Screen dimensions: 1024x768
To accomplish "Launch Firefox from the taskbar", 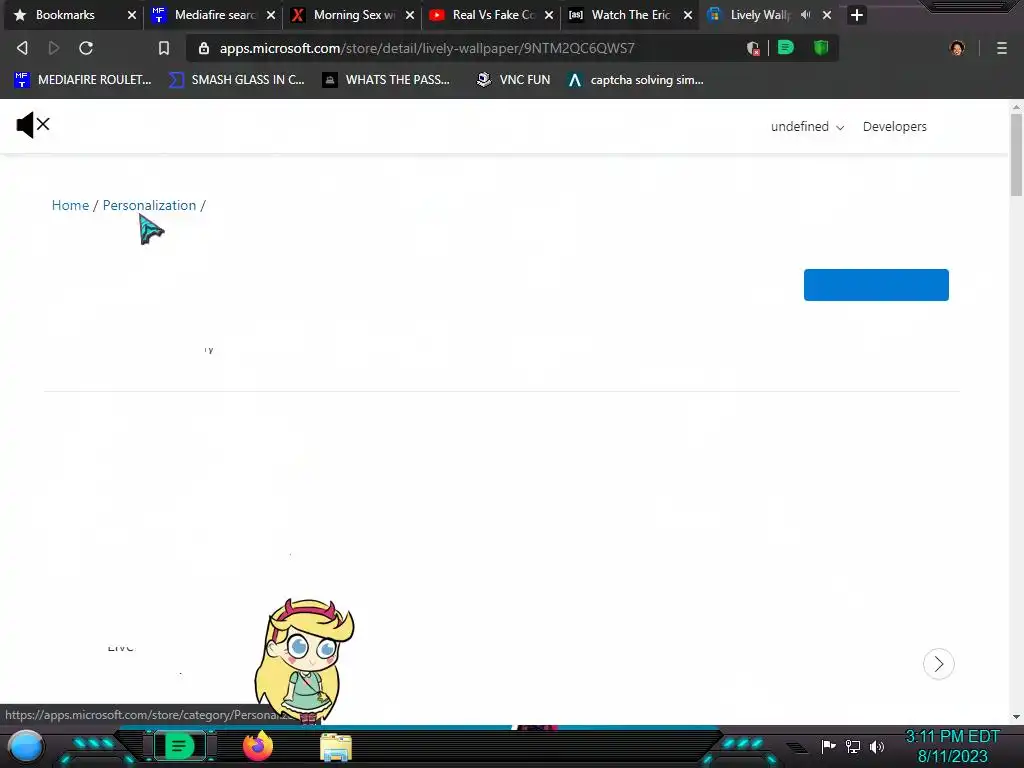I will pos(257,746).
